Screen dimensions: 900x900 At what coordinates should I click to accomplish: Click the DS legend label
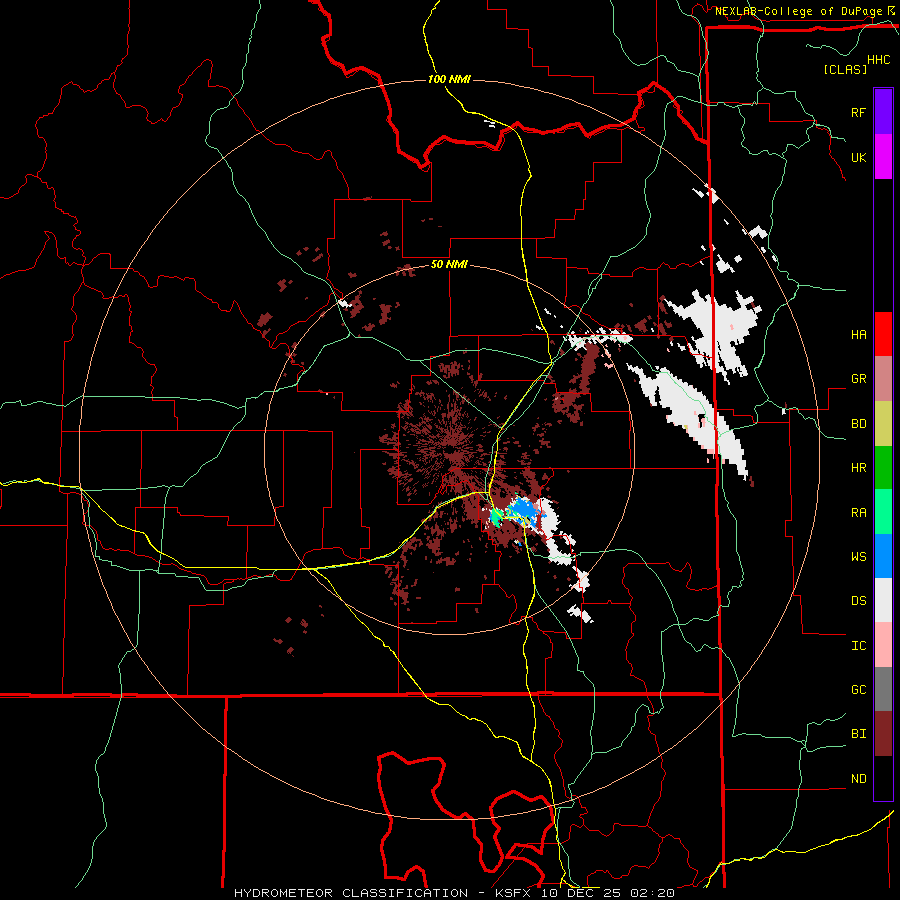(858, 601)
